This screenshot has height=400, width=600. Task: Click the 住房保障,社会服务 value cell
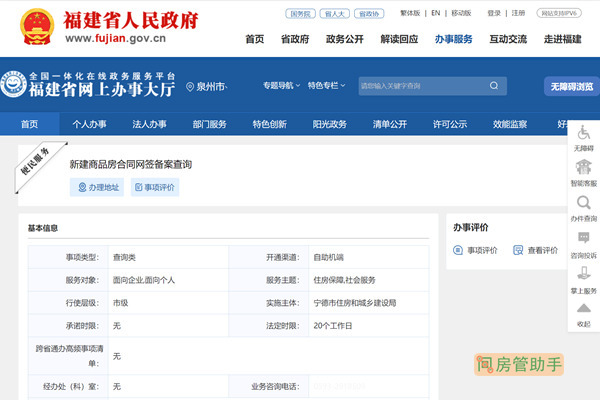click(369, 280)
